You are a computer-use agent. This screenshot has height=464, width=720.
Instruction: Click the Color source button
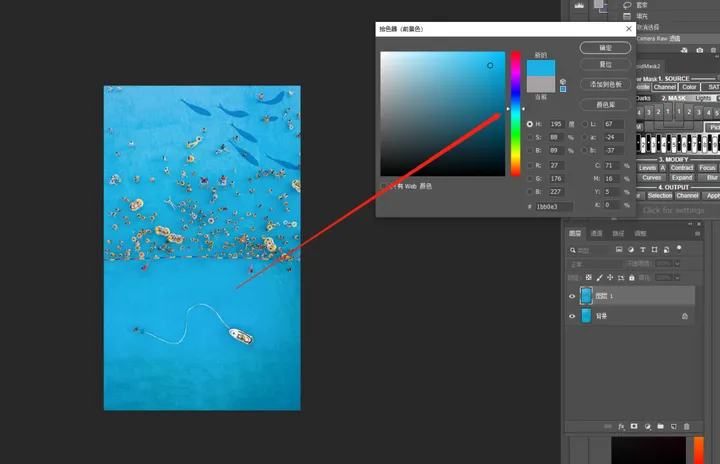[689, 87]
